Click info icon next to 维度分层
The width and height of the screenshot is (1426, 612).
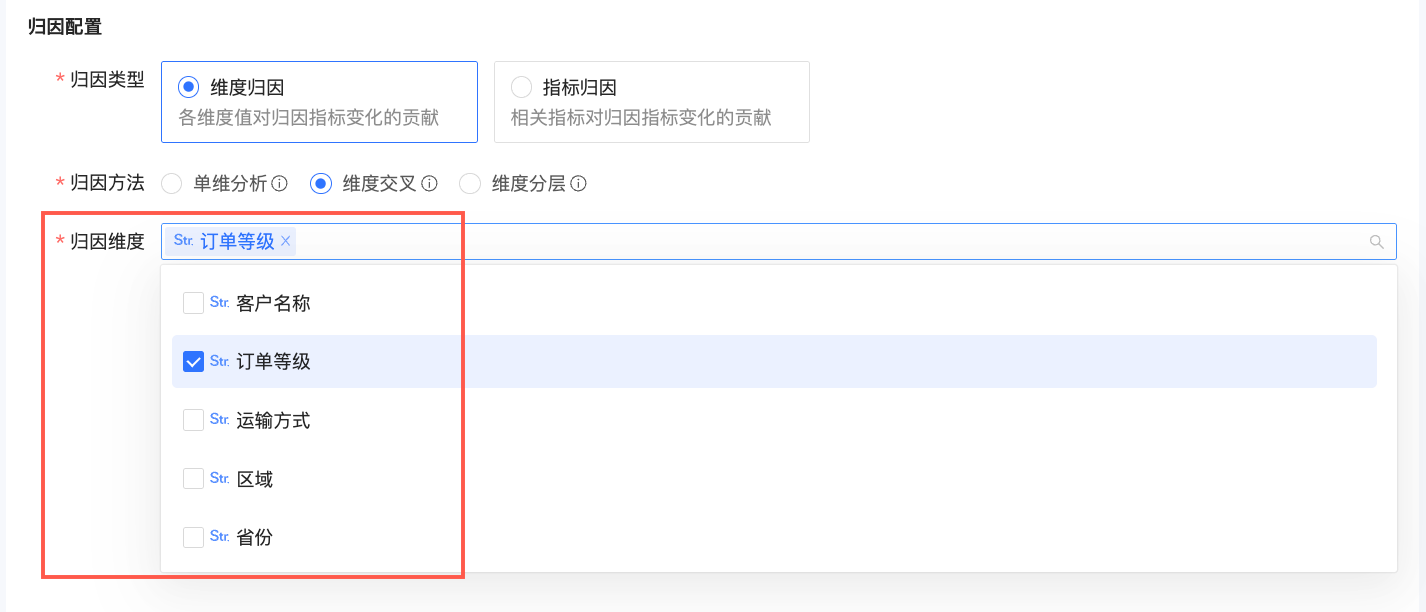point(578,184)
